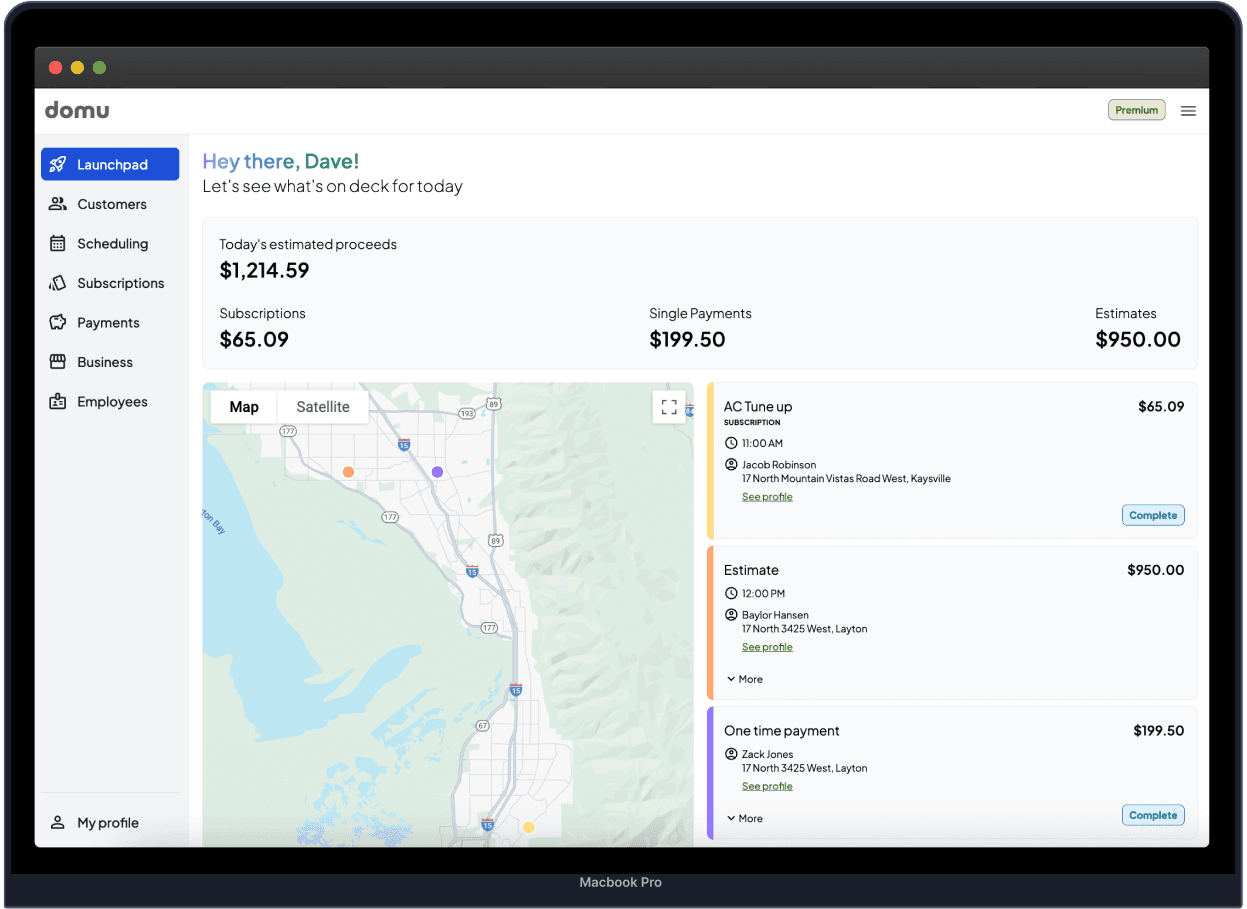The image size is (1247, 909).
Task: Mark One time payment as Complete
Action: pos(1152,815)
